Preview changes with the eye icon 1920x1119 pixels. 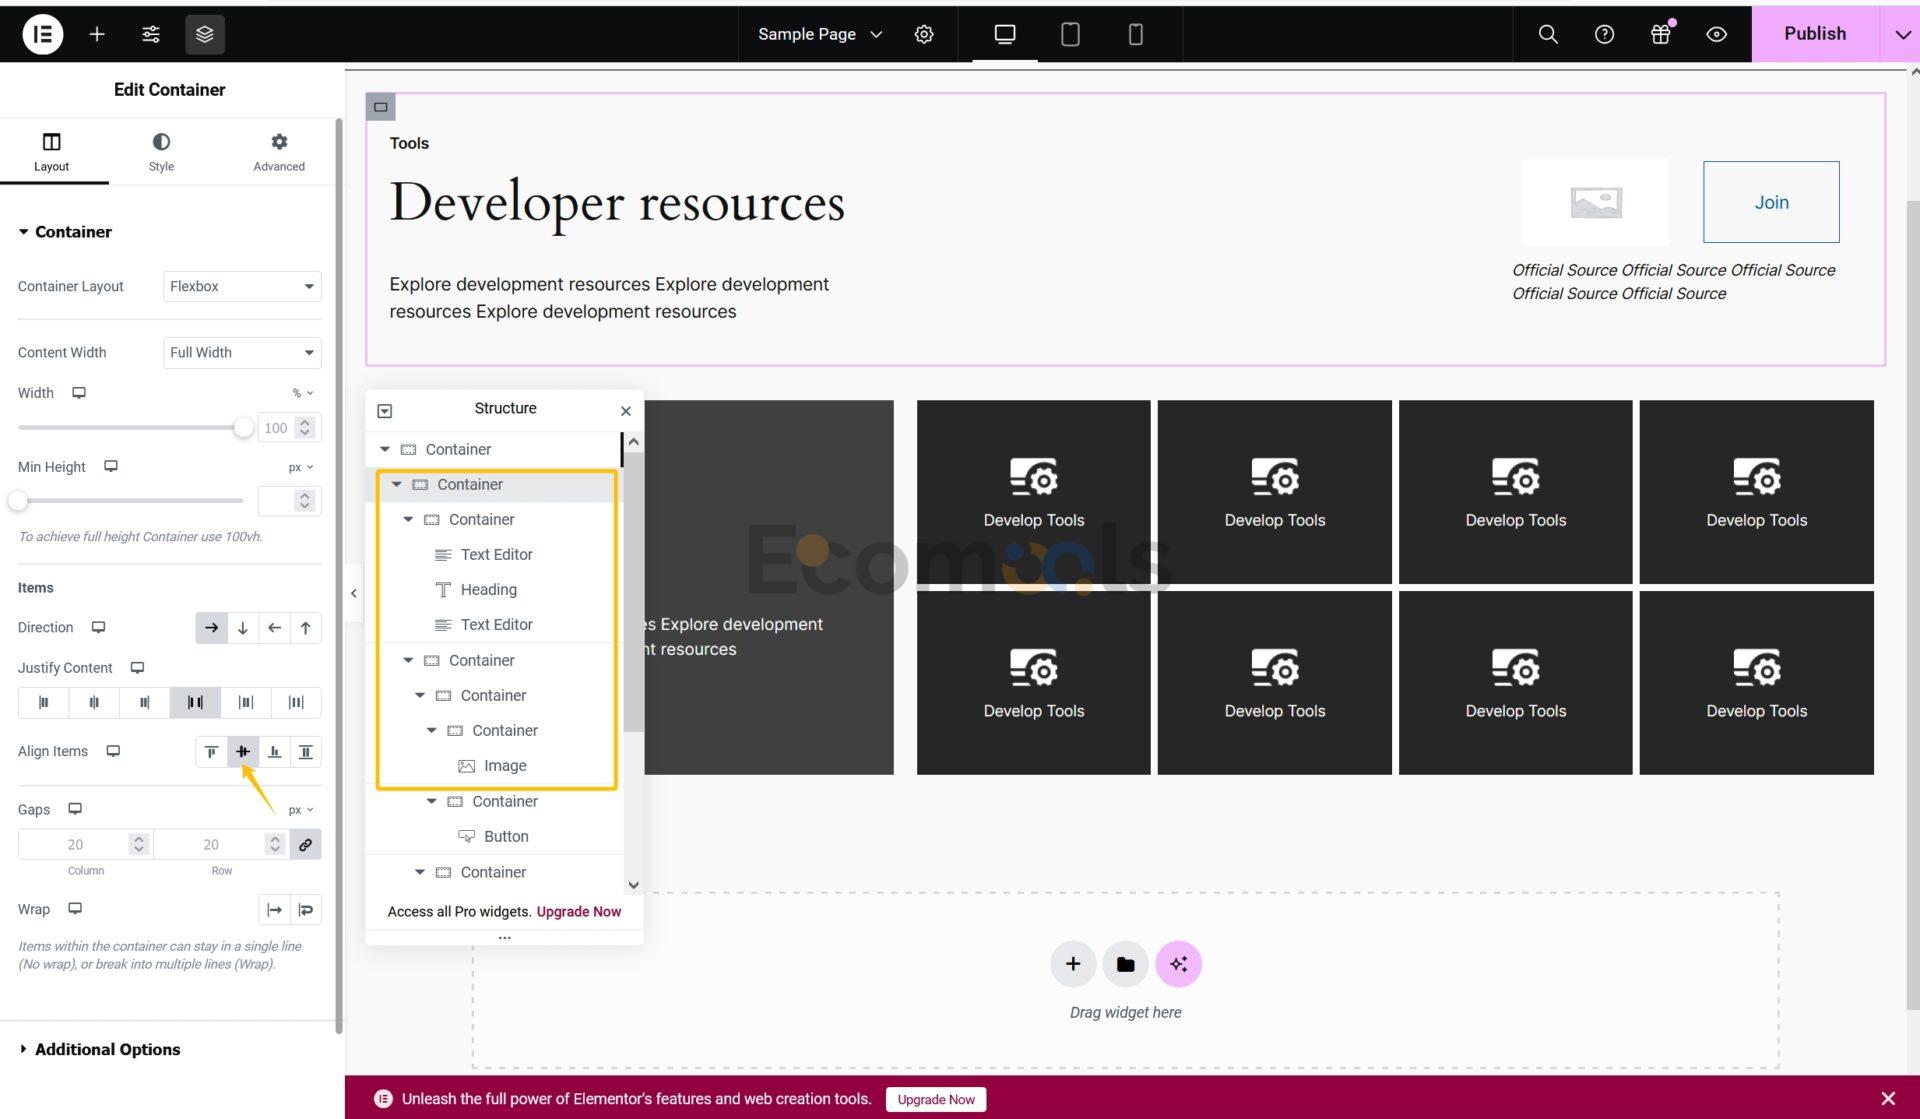click(x=1716, y=34)
